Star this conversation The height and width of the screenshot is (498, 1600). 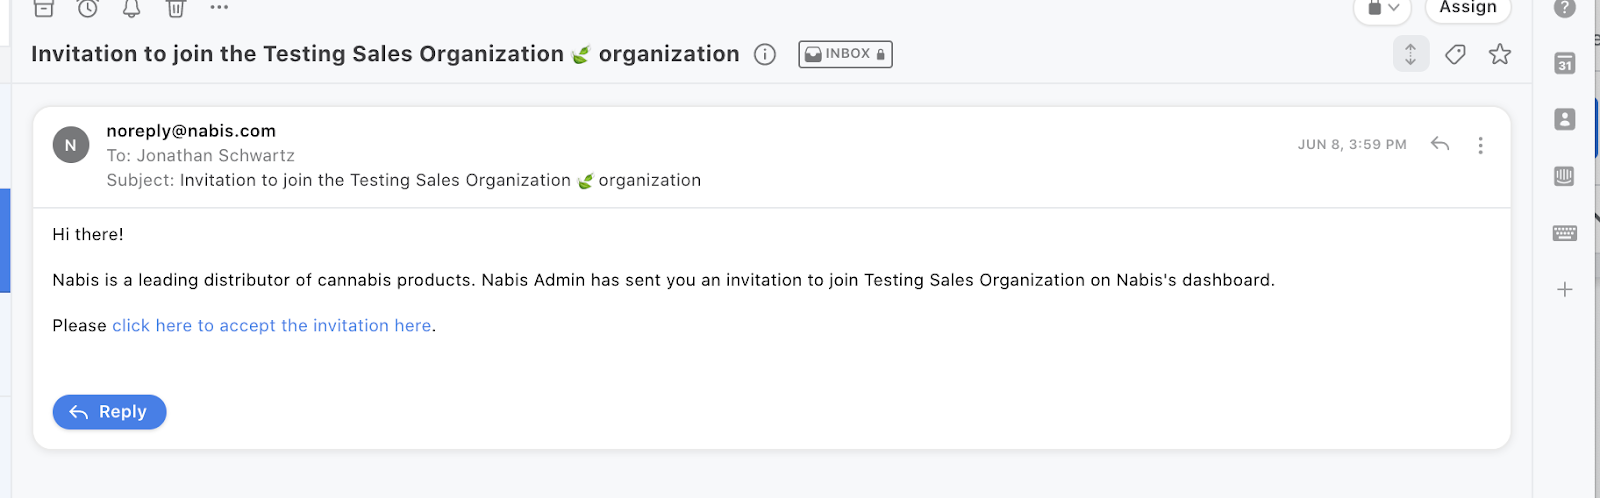point(1499,54)
